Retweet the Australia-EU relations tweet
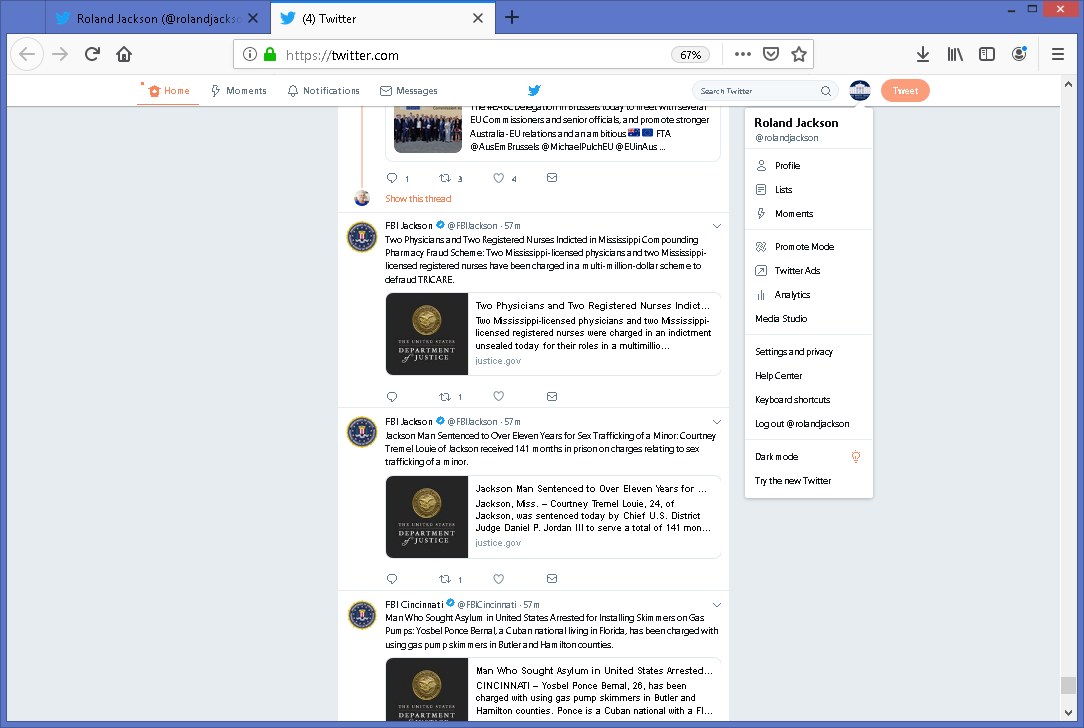 click(x=445, y=178)
